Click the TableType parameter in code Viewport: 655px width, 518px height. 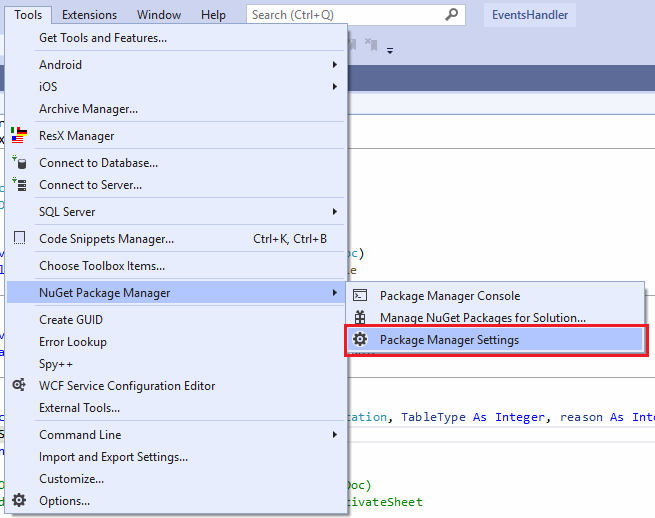pos(433,416)
